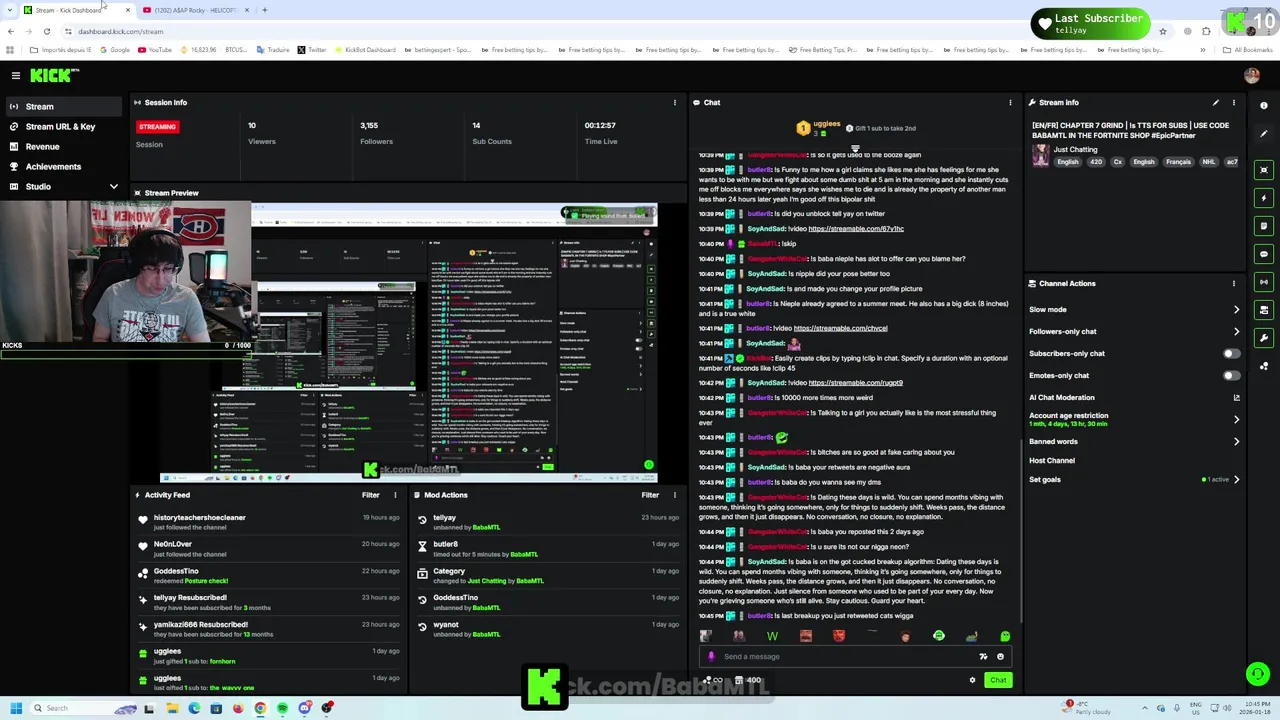Open emoji picker in chat input

[x=1000, y=657]
